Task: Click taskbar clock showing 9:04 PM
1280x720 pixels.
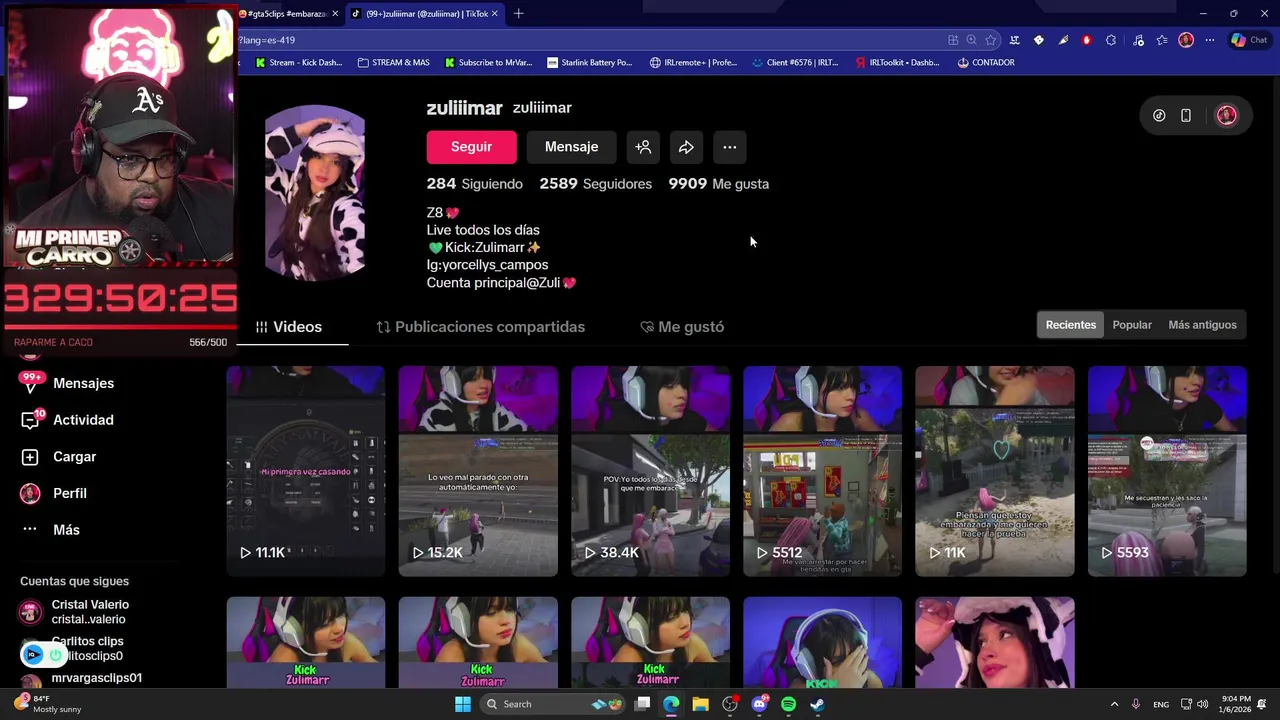Action: point(1236,704)
